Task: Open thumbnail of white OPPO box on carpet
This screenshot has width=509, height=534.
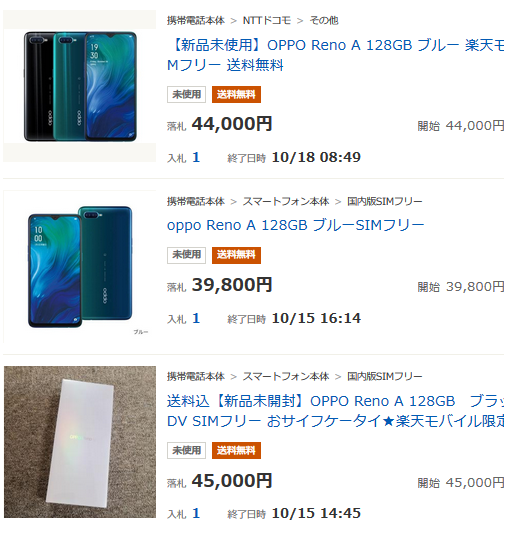Action: pos(80,442)
